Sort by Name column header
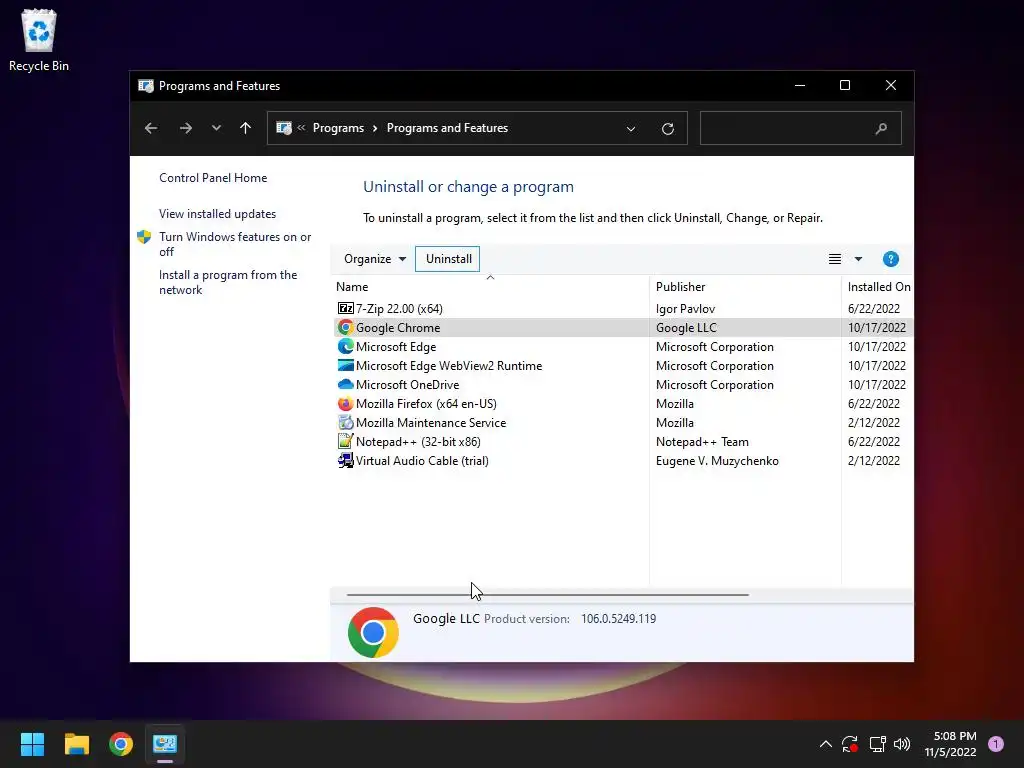This screenshot has height=768, width=1024. tap(490, 287)
